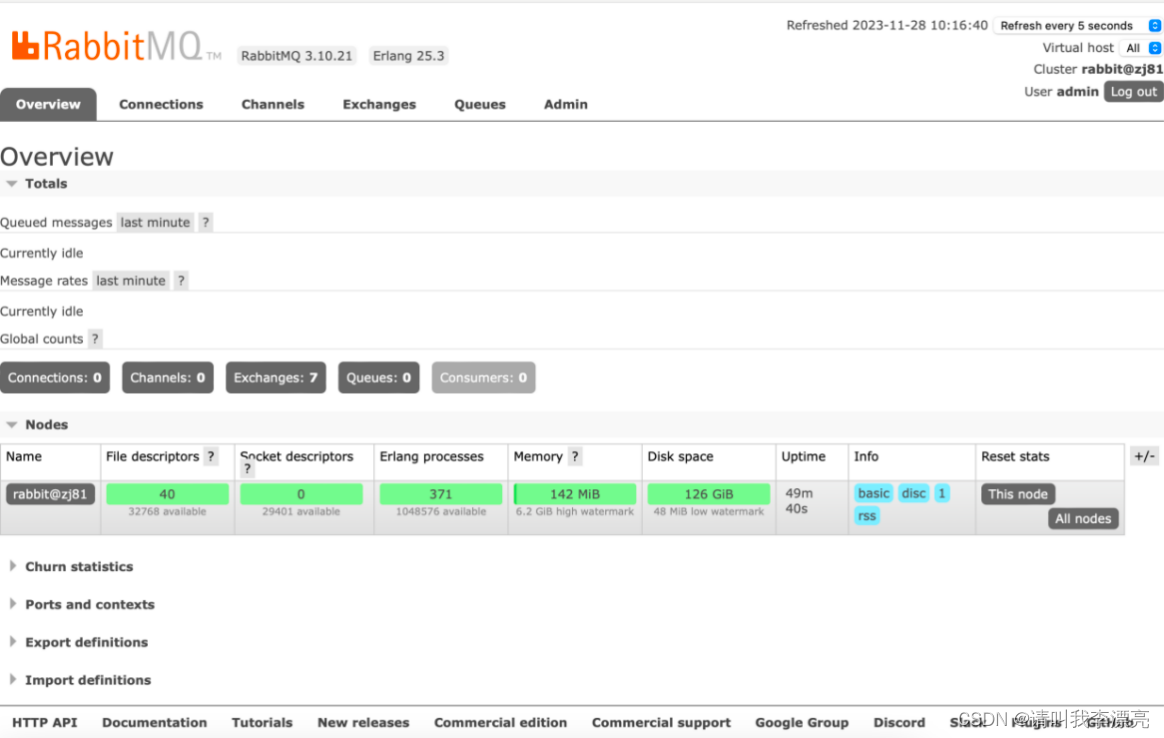Screen dimensions: 1164x738
Task: Open help for Message rates
Action: pos(181,281)
